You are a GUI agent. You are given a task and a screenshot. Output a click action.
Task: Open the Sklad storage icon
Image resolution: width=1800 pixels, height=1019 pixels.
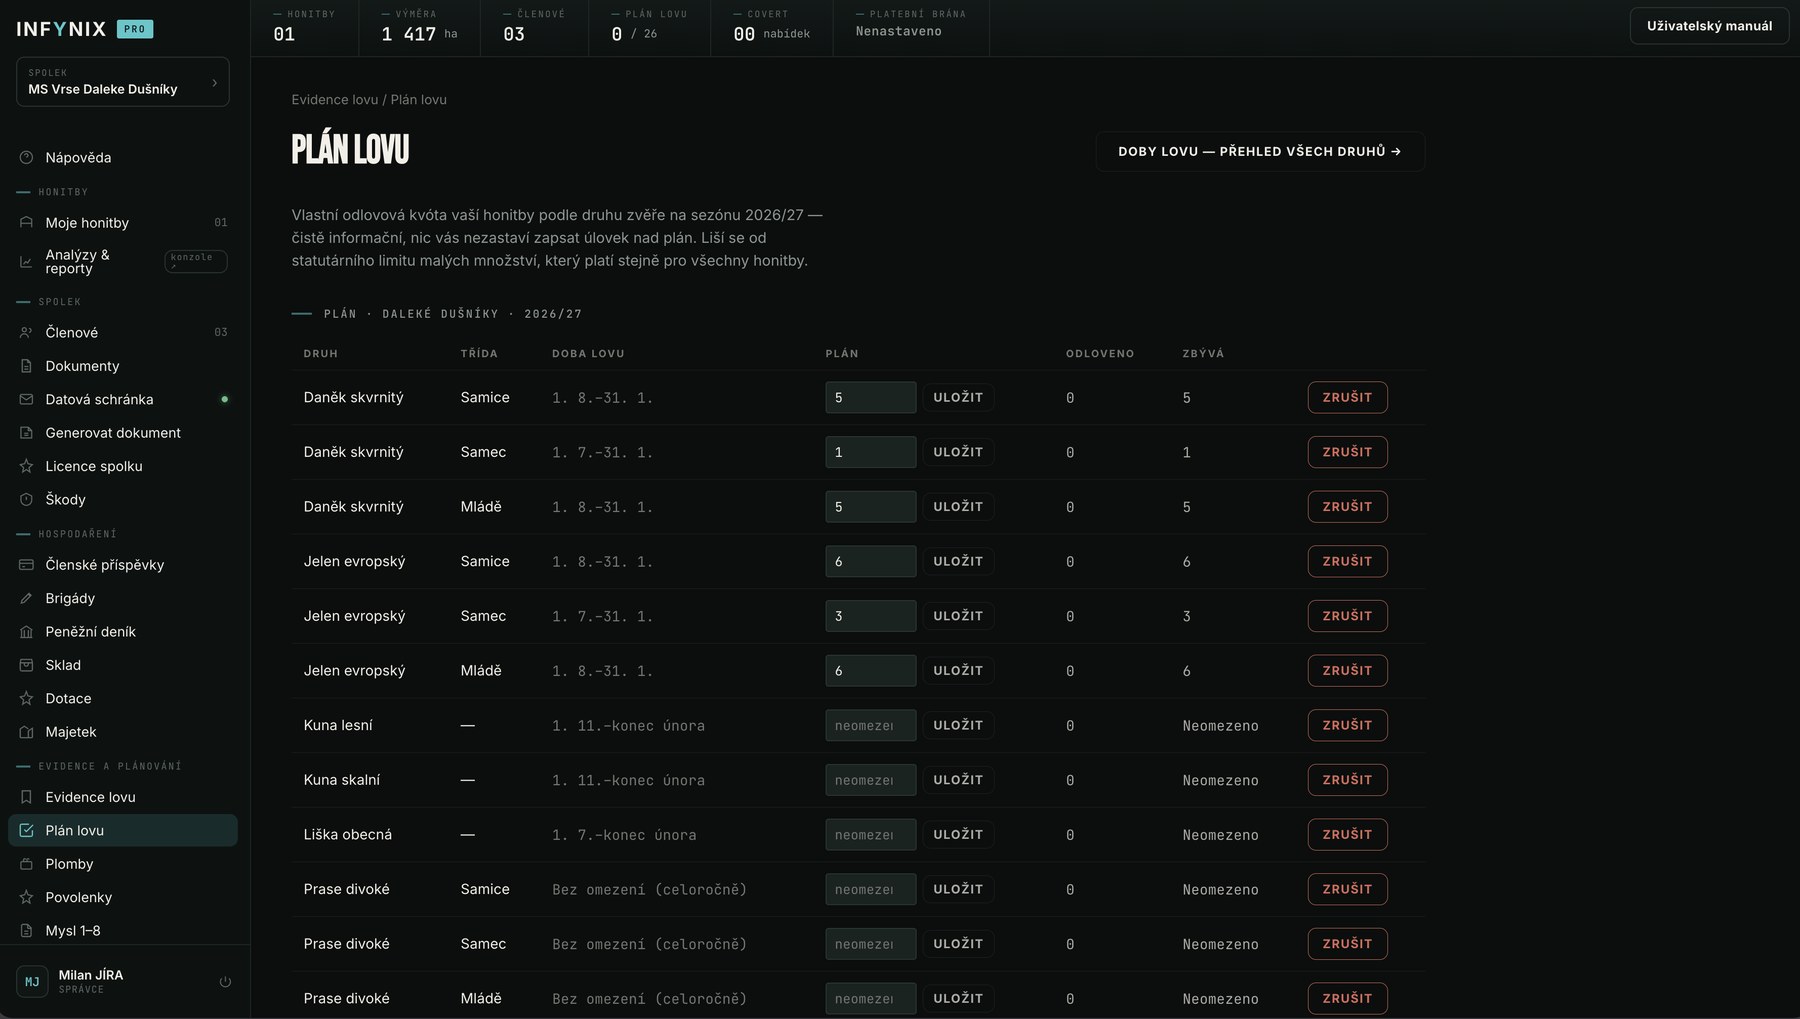tap(26, 665)
